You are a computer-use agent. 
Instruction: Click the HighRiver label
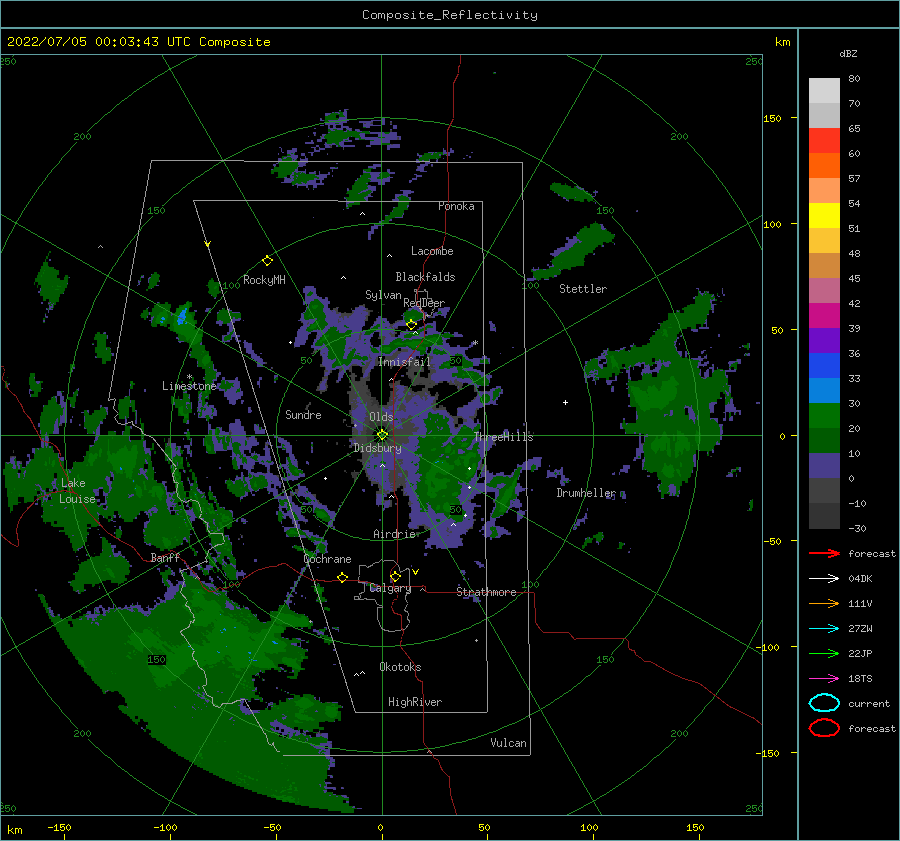pyautogui.click(x=415, y=702)
